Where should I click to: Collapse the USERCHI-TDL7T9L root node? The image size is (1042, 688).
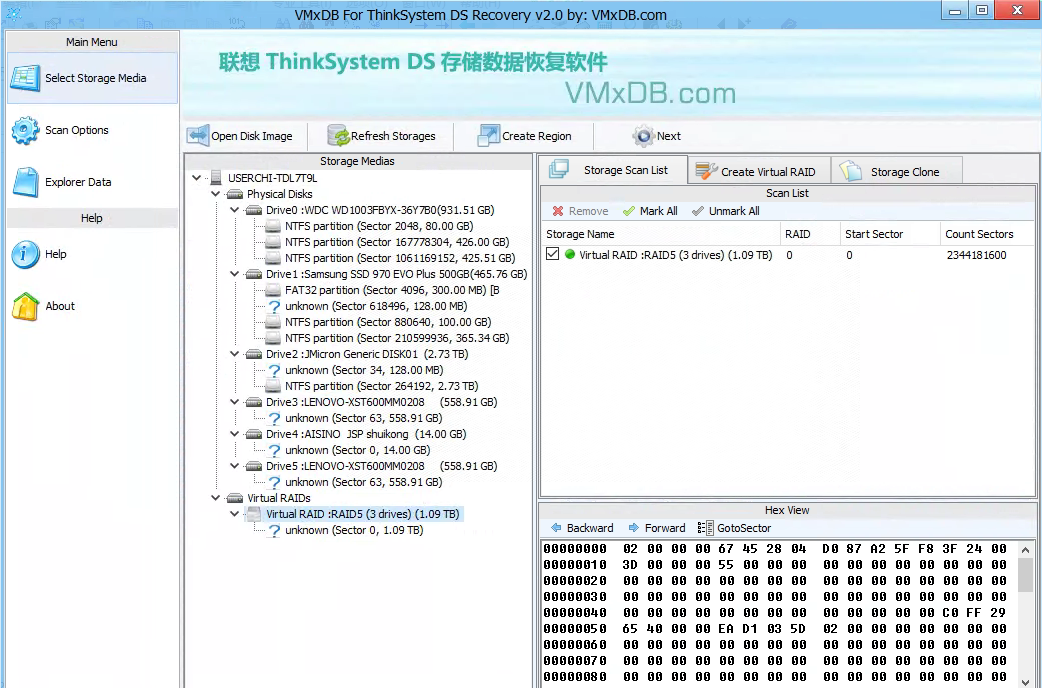point(197,177)
